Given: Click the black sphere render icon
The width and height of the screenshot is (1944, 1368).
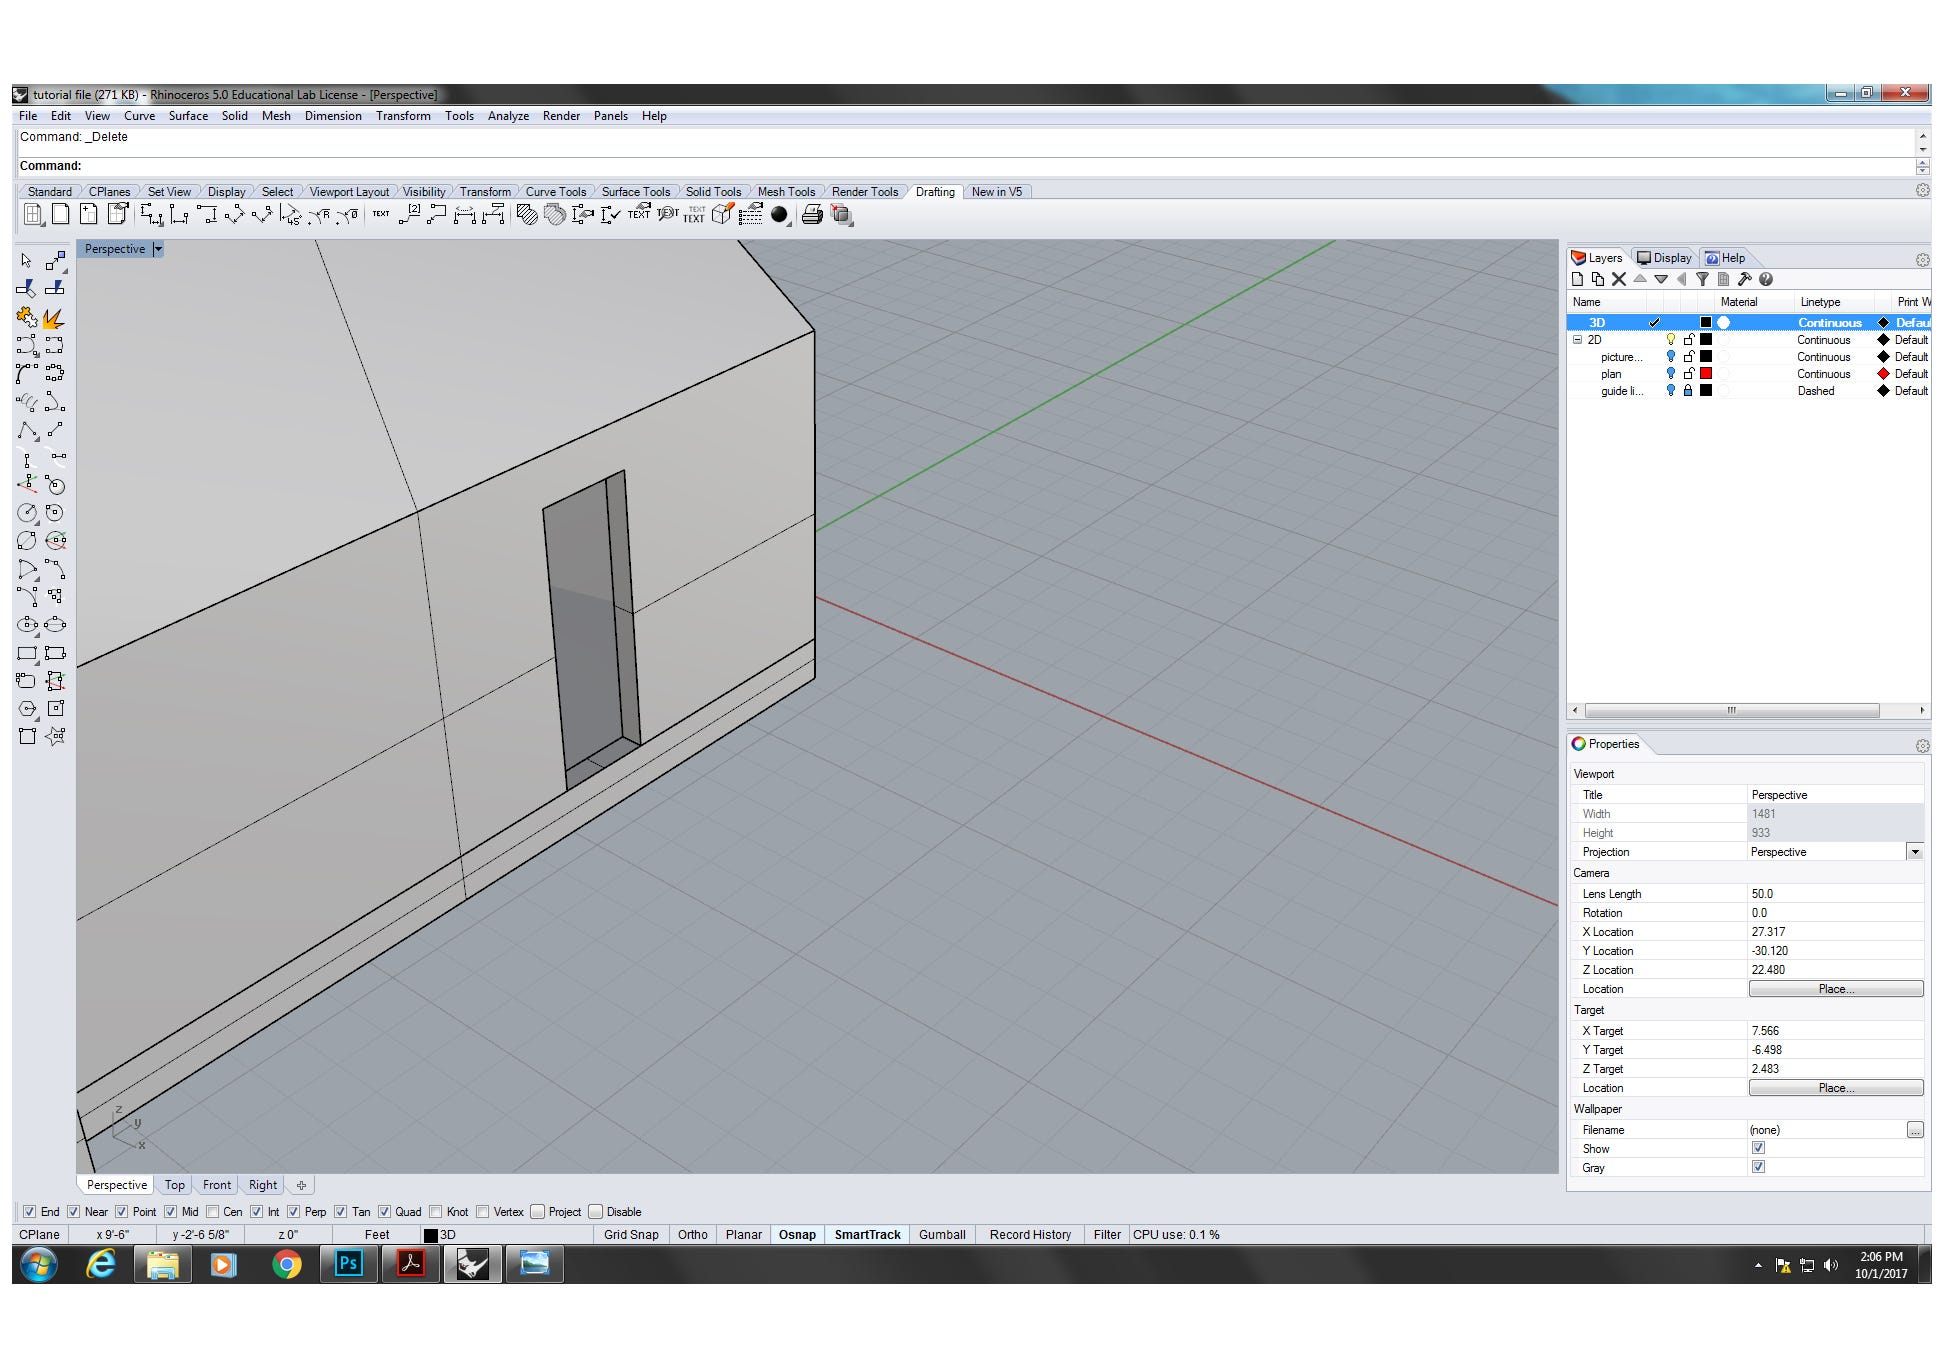Looking at the screenshot, I should (x=779, y=214).
